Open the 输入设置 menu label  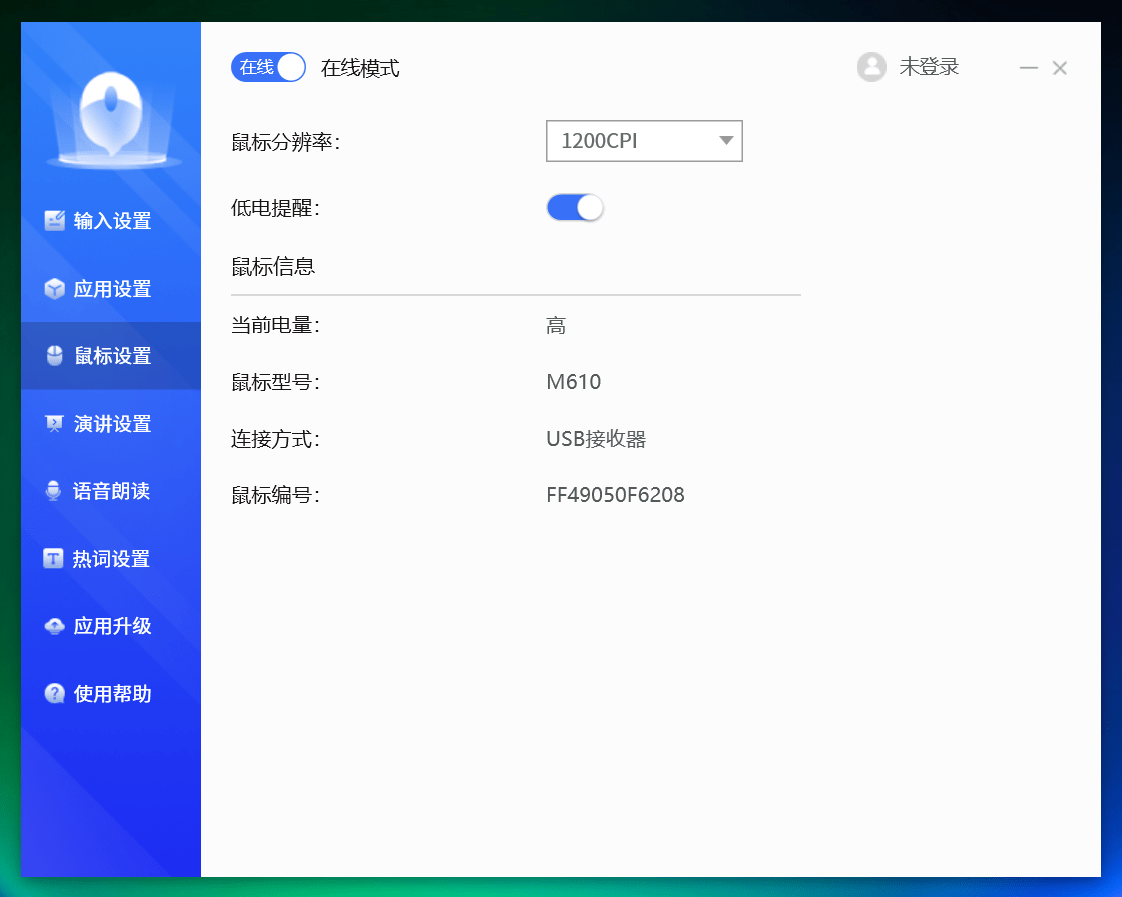click(112, 220)
